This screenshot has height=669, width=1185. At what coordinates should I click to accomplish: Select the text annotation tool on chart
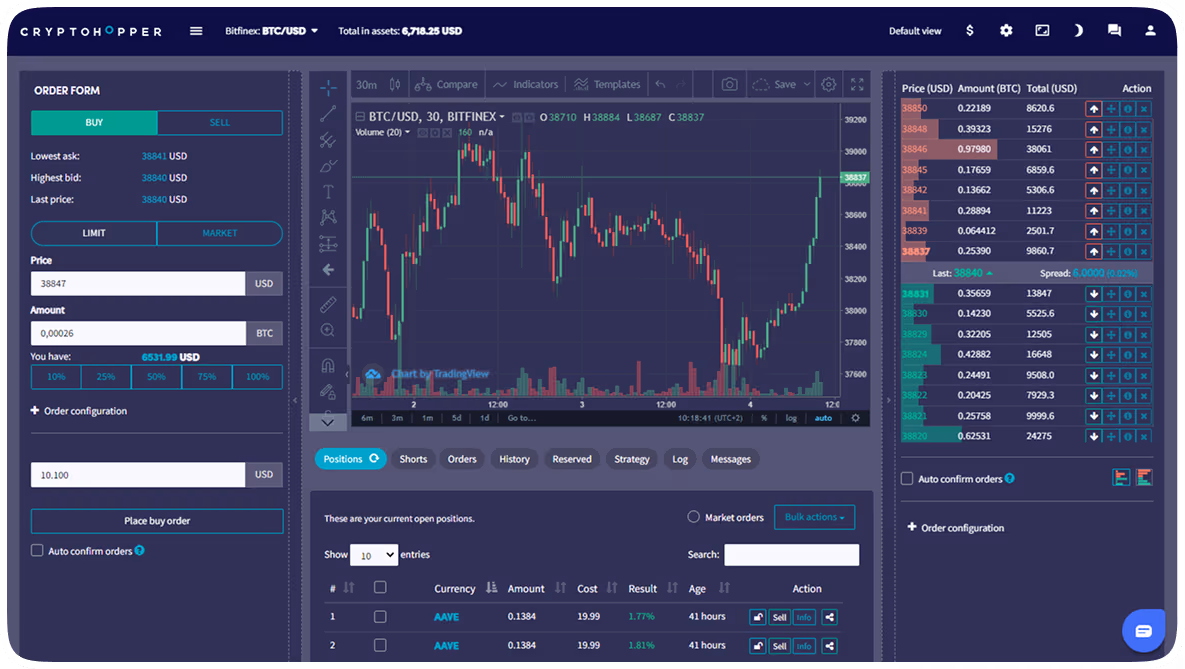click(328, 191)
